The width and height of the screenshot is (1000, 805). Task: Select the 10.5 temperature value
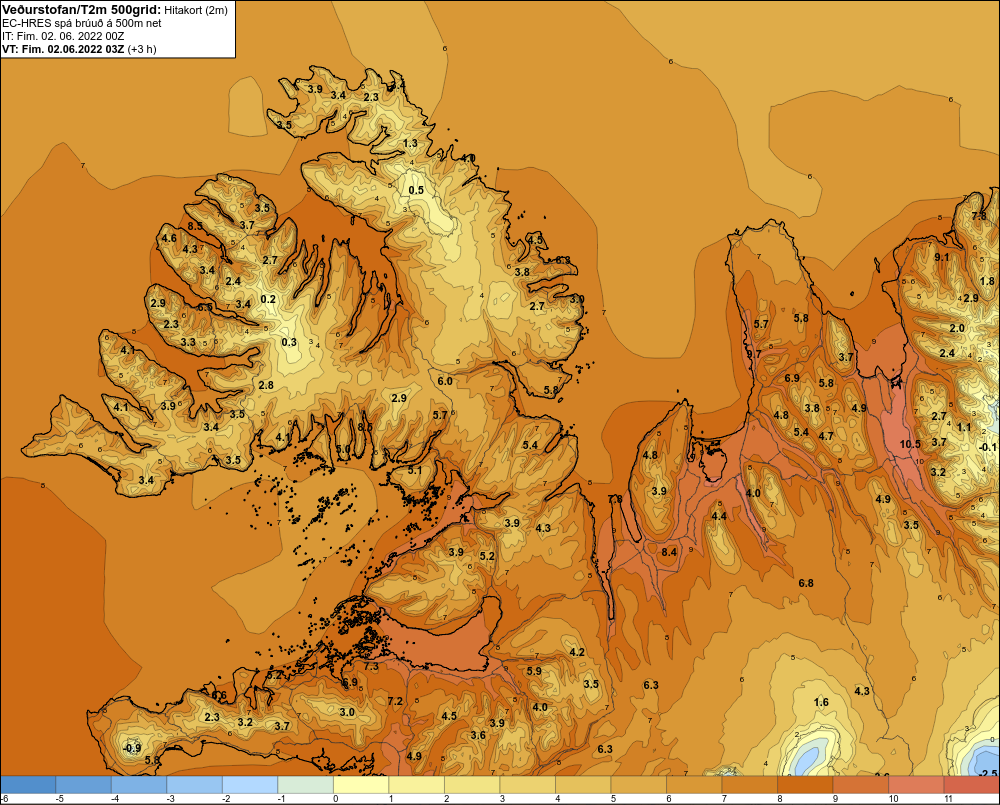point(910,444)
